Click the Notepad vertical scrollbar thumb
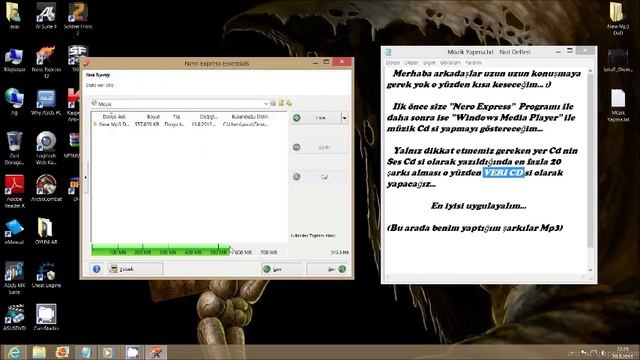 pyautogui.click(x=590, y=161)
